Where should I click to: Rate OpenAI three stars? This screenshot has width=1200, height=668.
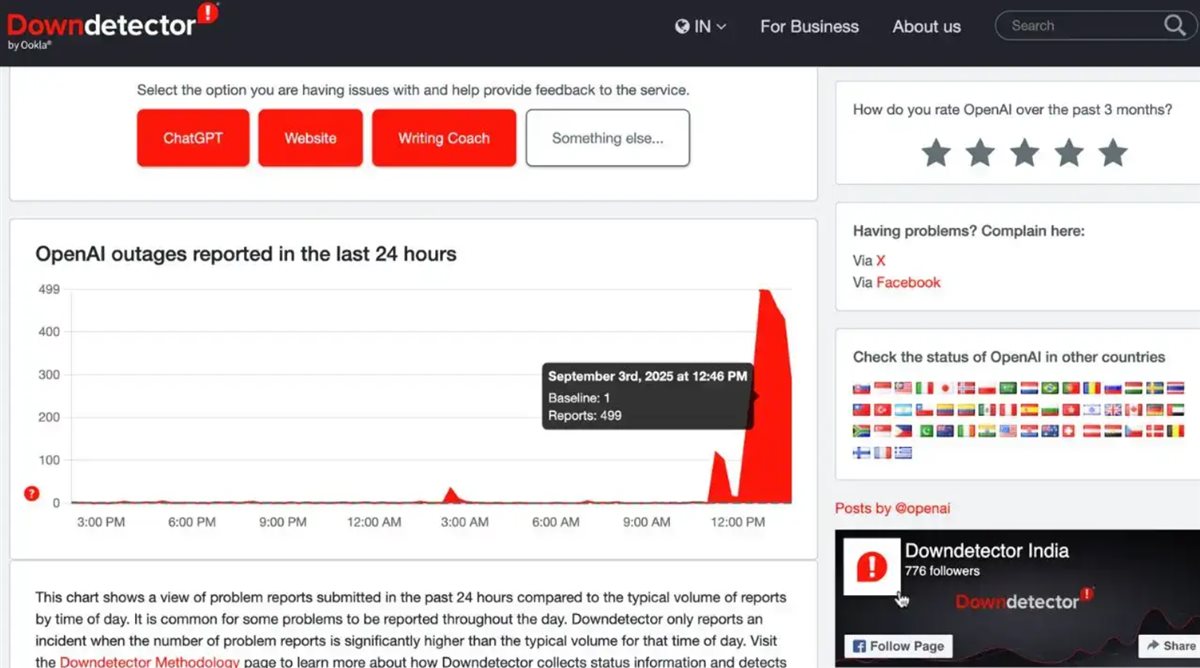tap(1024, 153)
